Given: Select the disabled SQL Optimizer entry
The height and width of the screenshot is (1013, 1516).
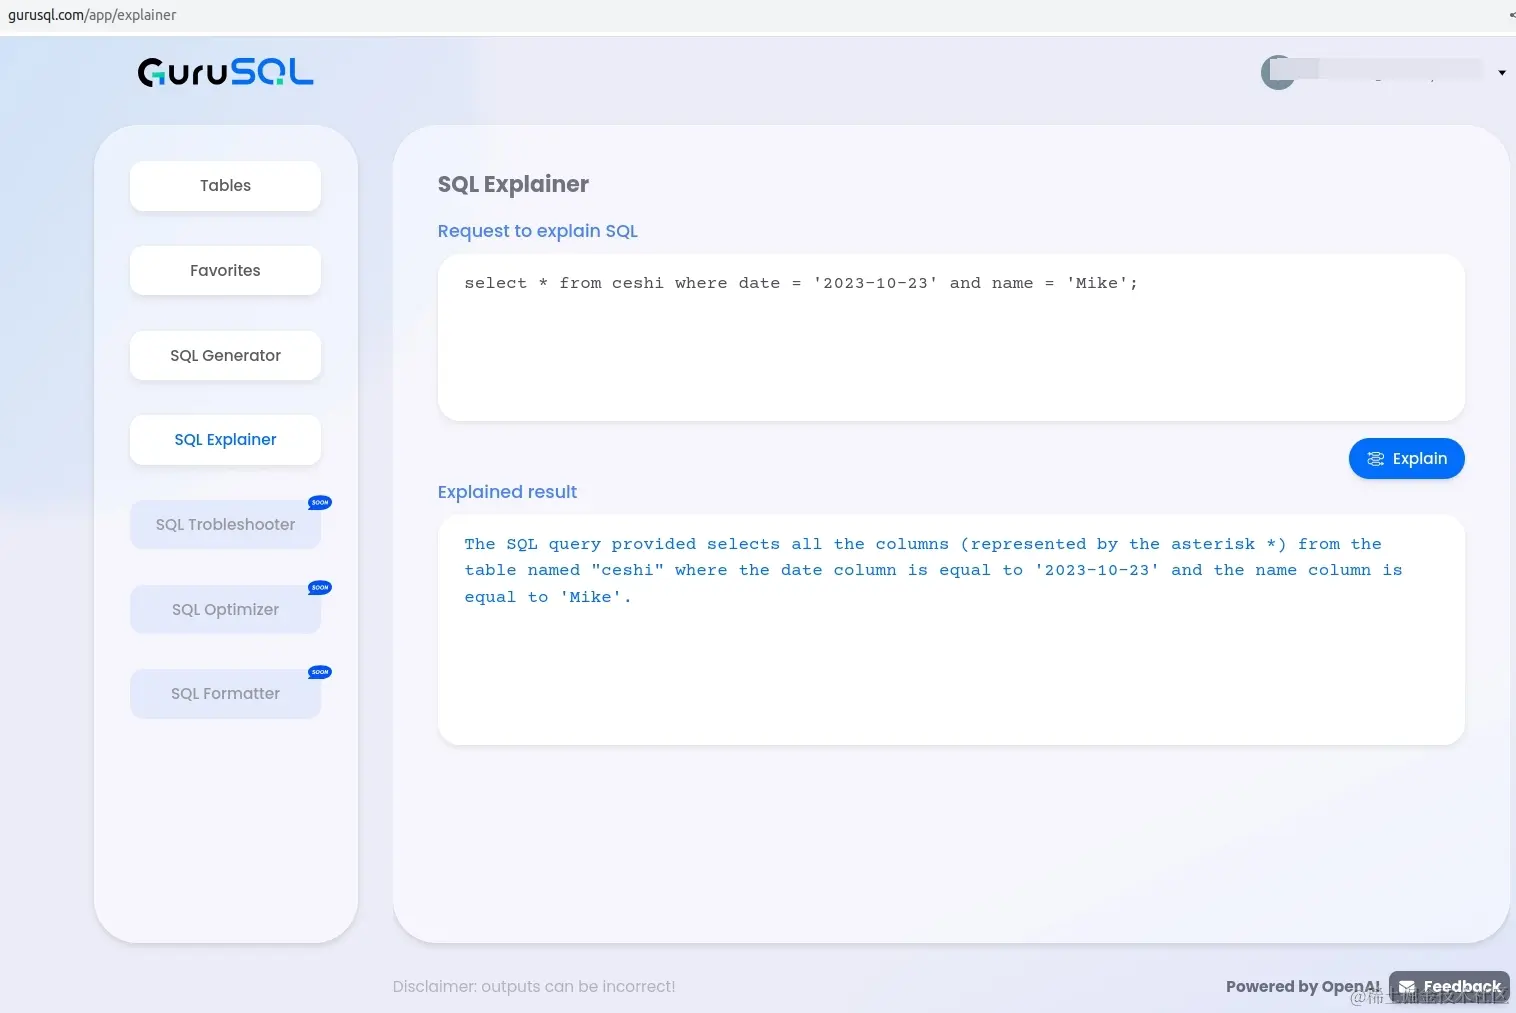Looking at the screenshot, I should click(x=224, y=609).
